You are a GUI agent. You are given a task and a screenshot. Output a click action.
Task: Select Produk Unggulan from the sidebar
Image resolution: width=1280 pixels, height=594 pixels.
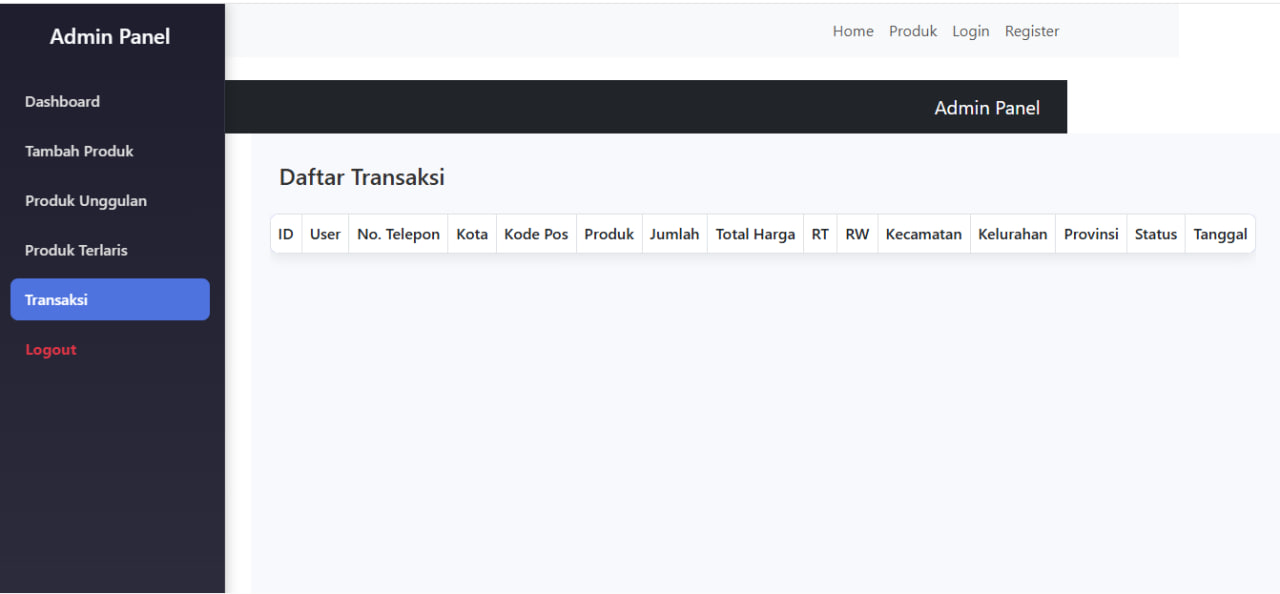(86, 201)
